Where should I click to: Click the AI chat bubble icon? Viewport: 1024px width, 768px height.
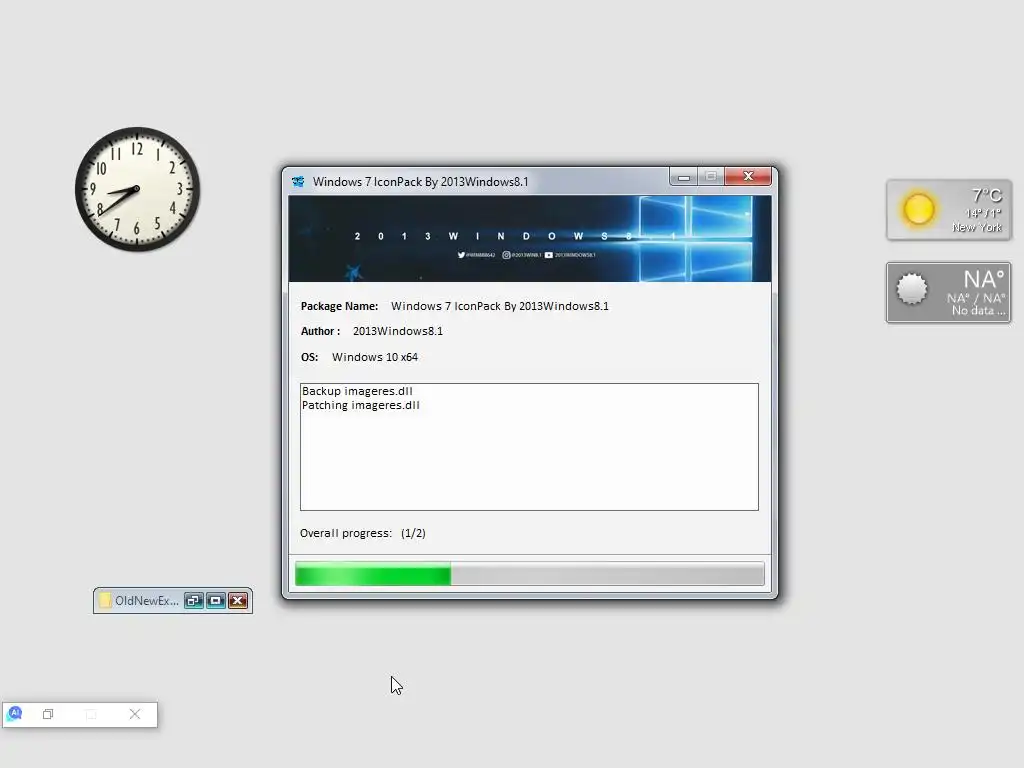[x=15, y=713]
